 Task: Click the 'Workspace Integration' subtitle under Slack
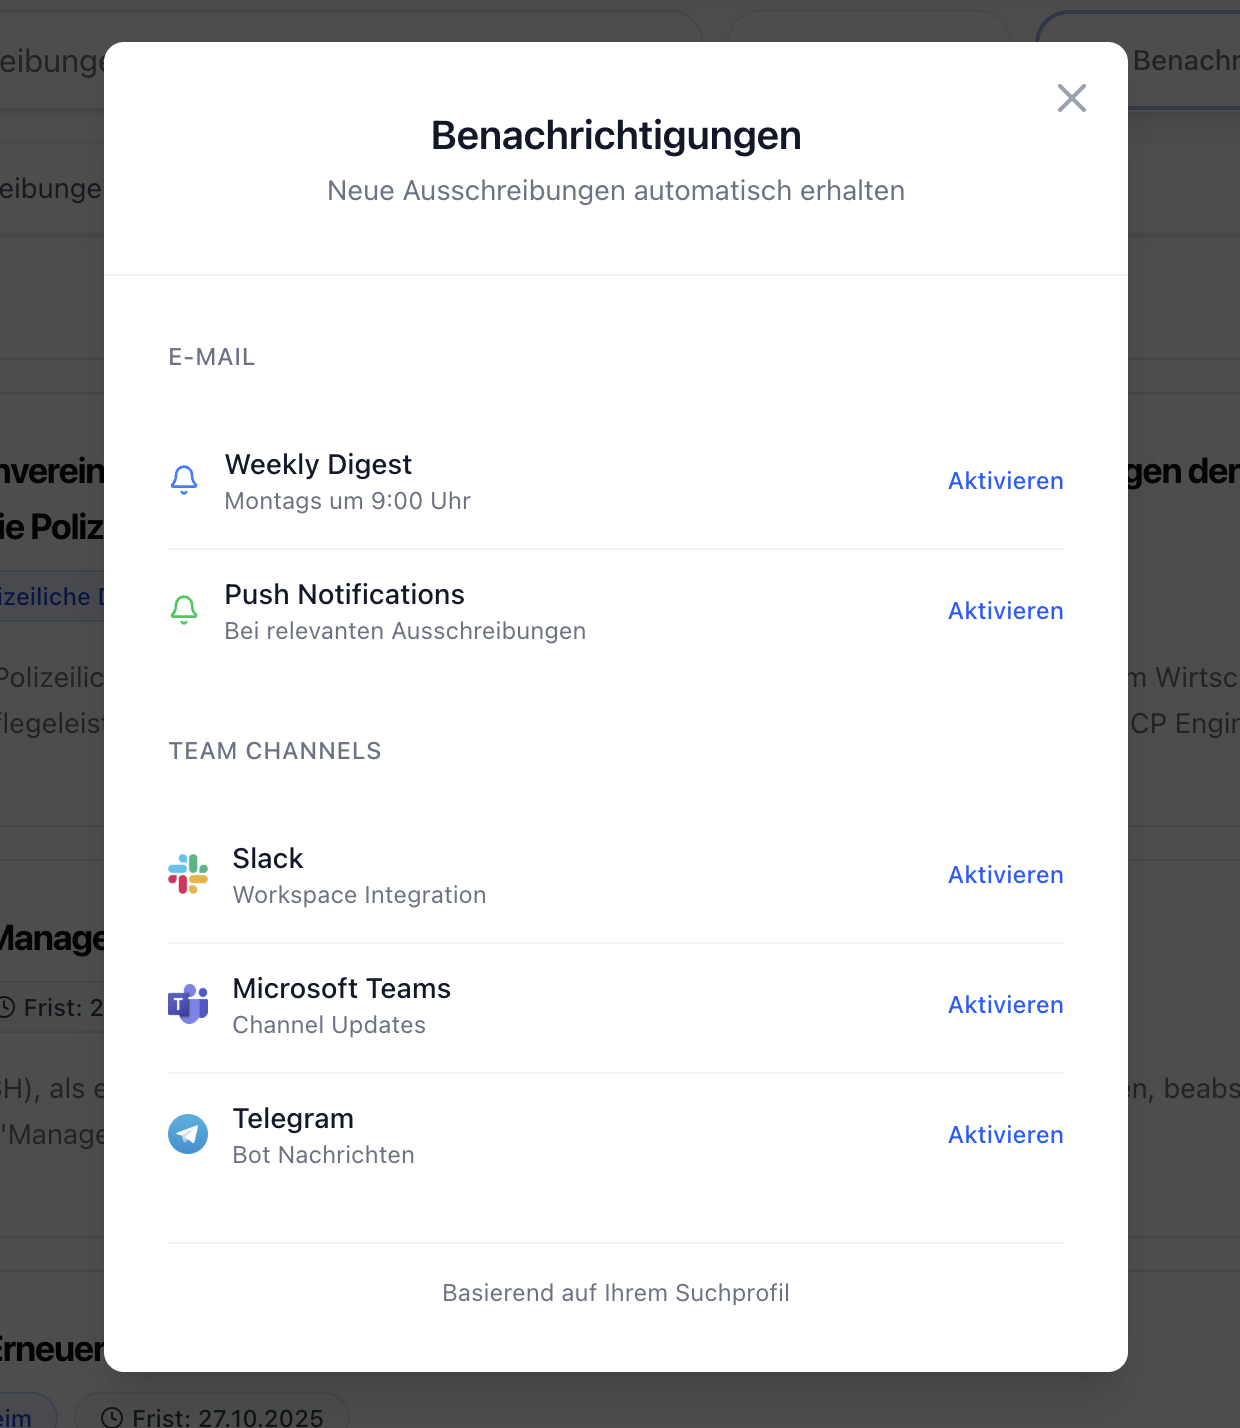(359, 895)
